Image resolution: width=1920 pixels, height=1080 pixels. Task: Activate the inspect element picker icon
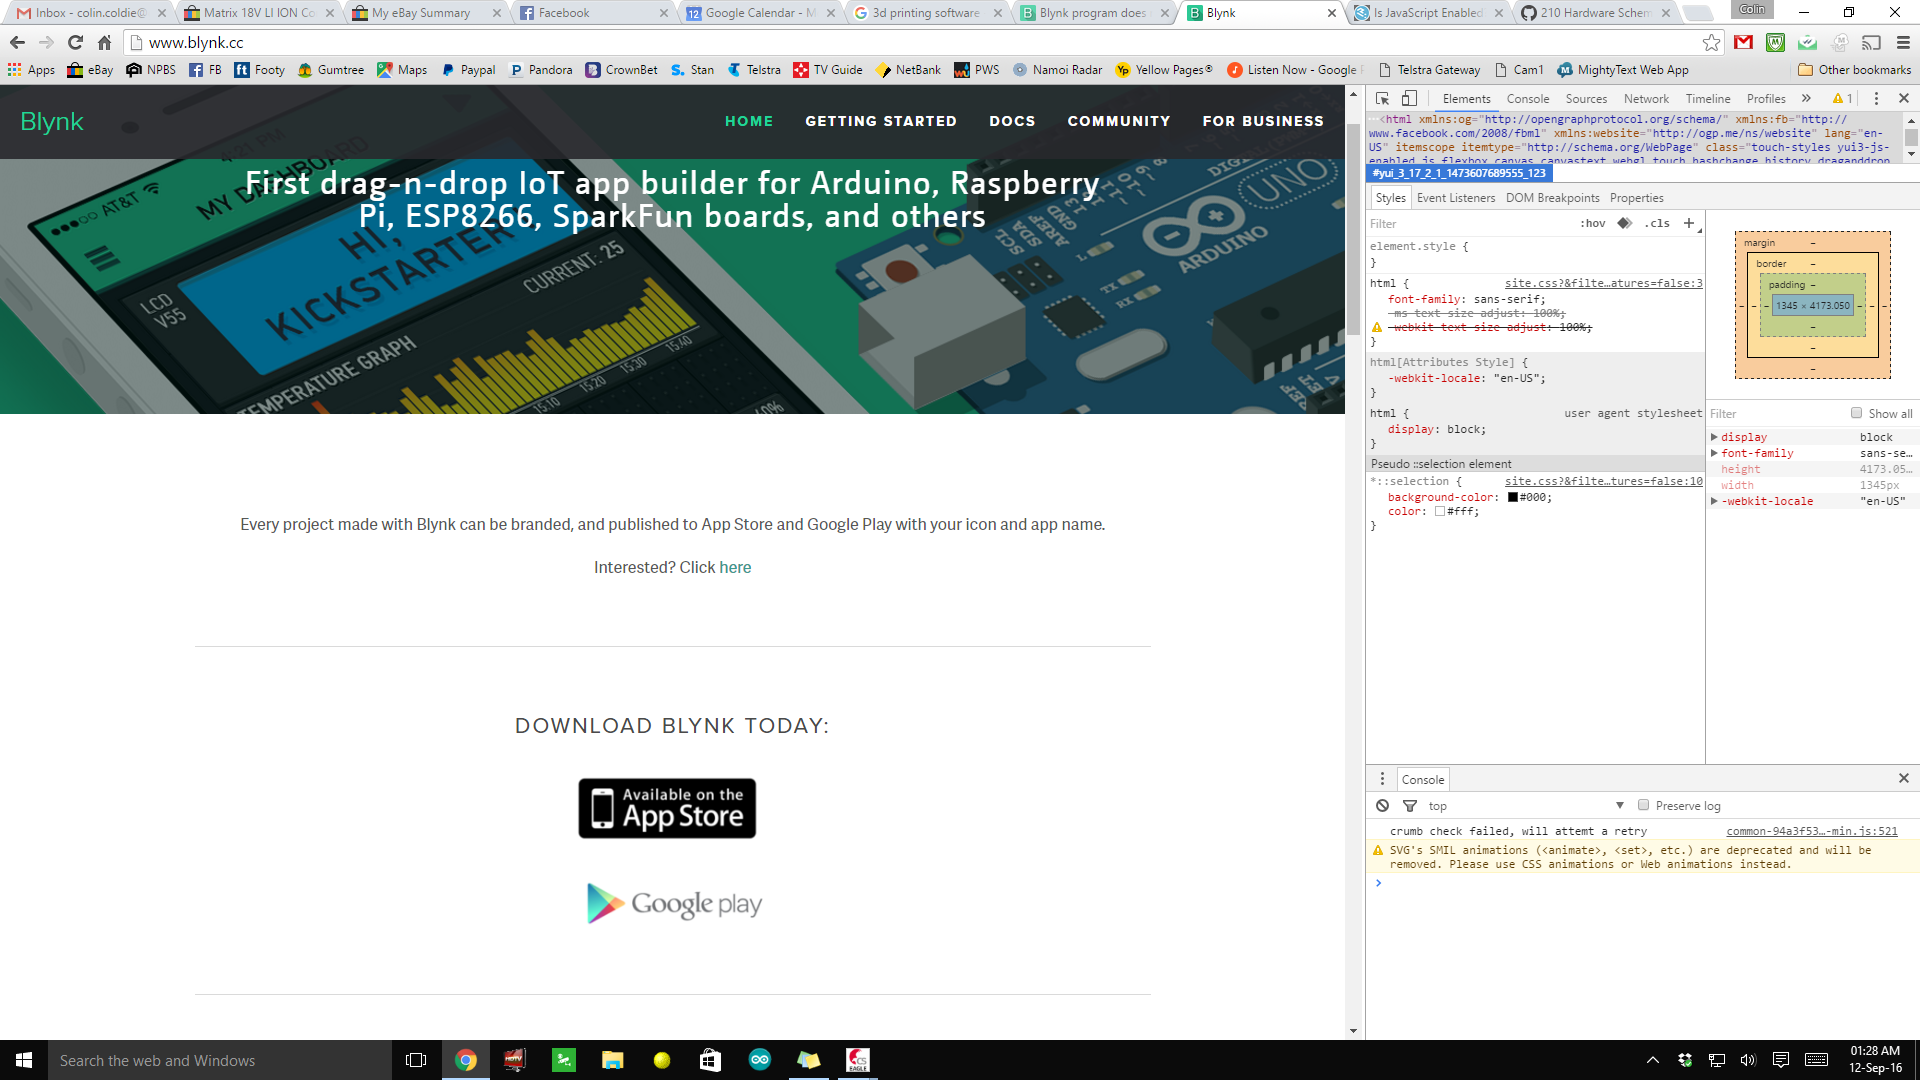pyautogui.click(x=1382, y=98)
